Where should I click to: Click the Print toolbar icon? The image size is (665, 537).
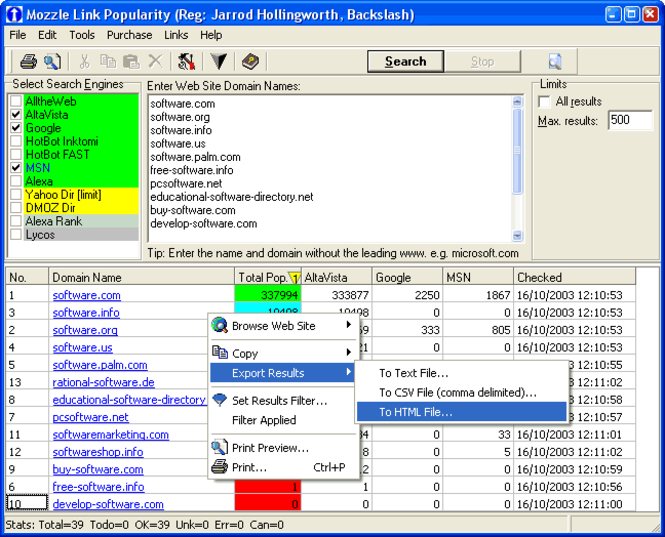coord(28,62)
